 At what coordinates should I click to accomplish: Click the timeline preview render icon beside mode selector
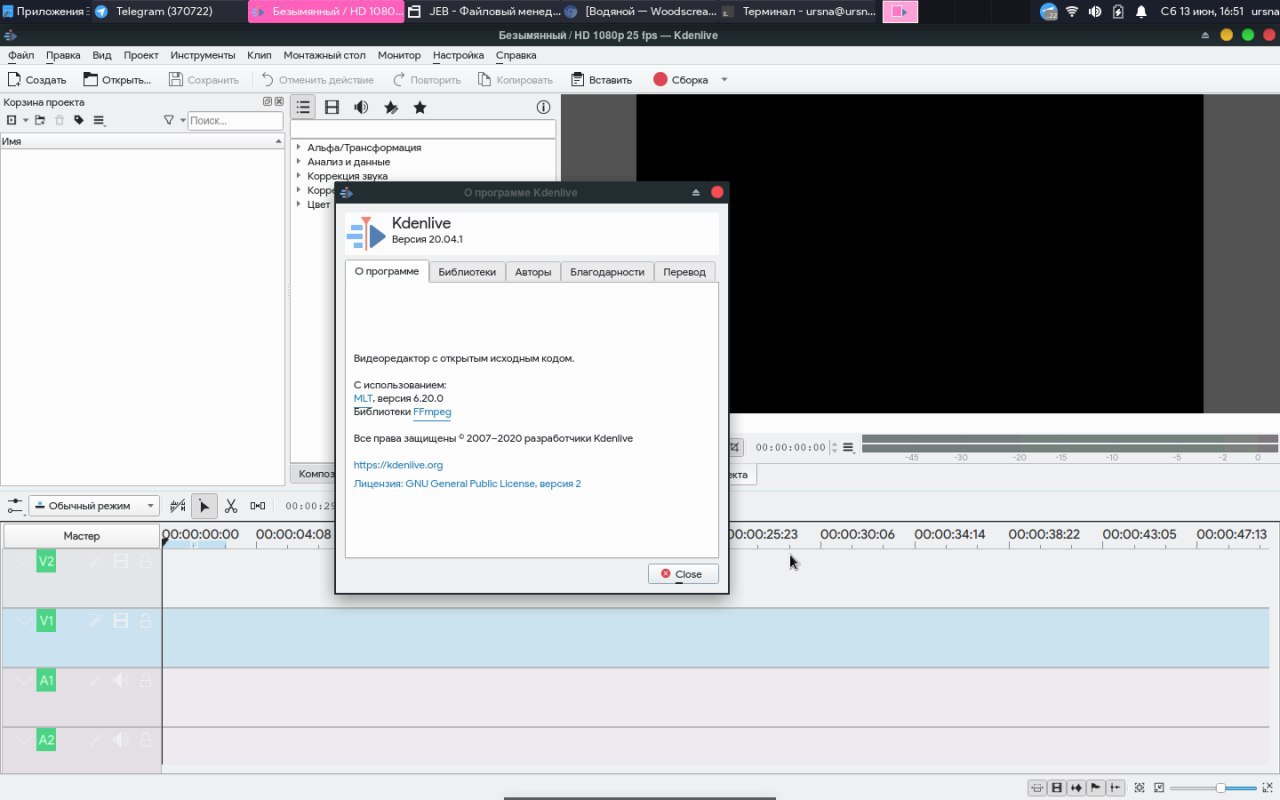pyautogui.click(x=178, y=506)
